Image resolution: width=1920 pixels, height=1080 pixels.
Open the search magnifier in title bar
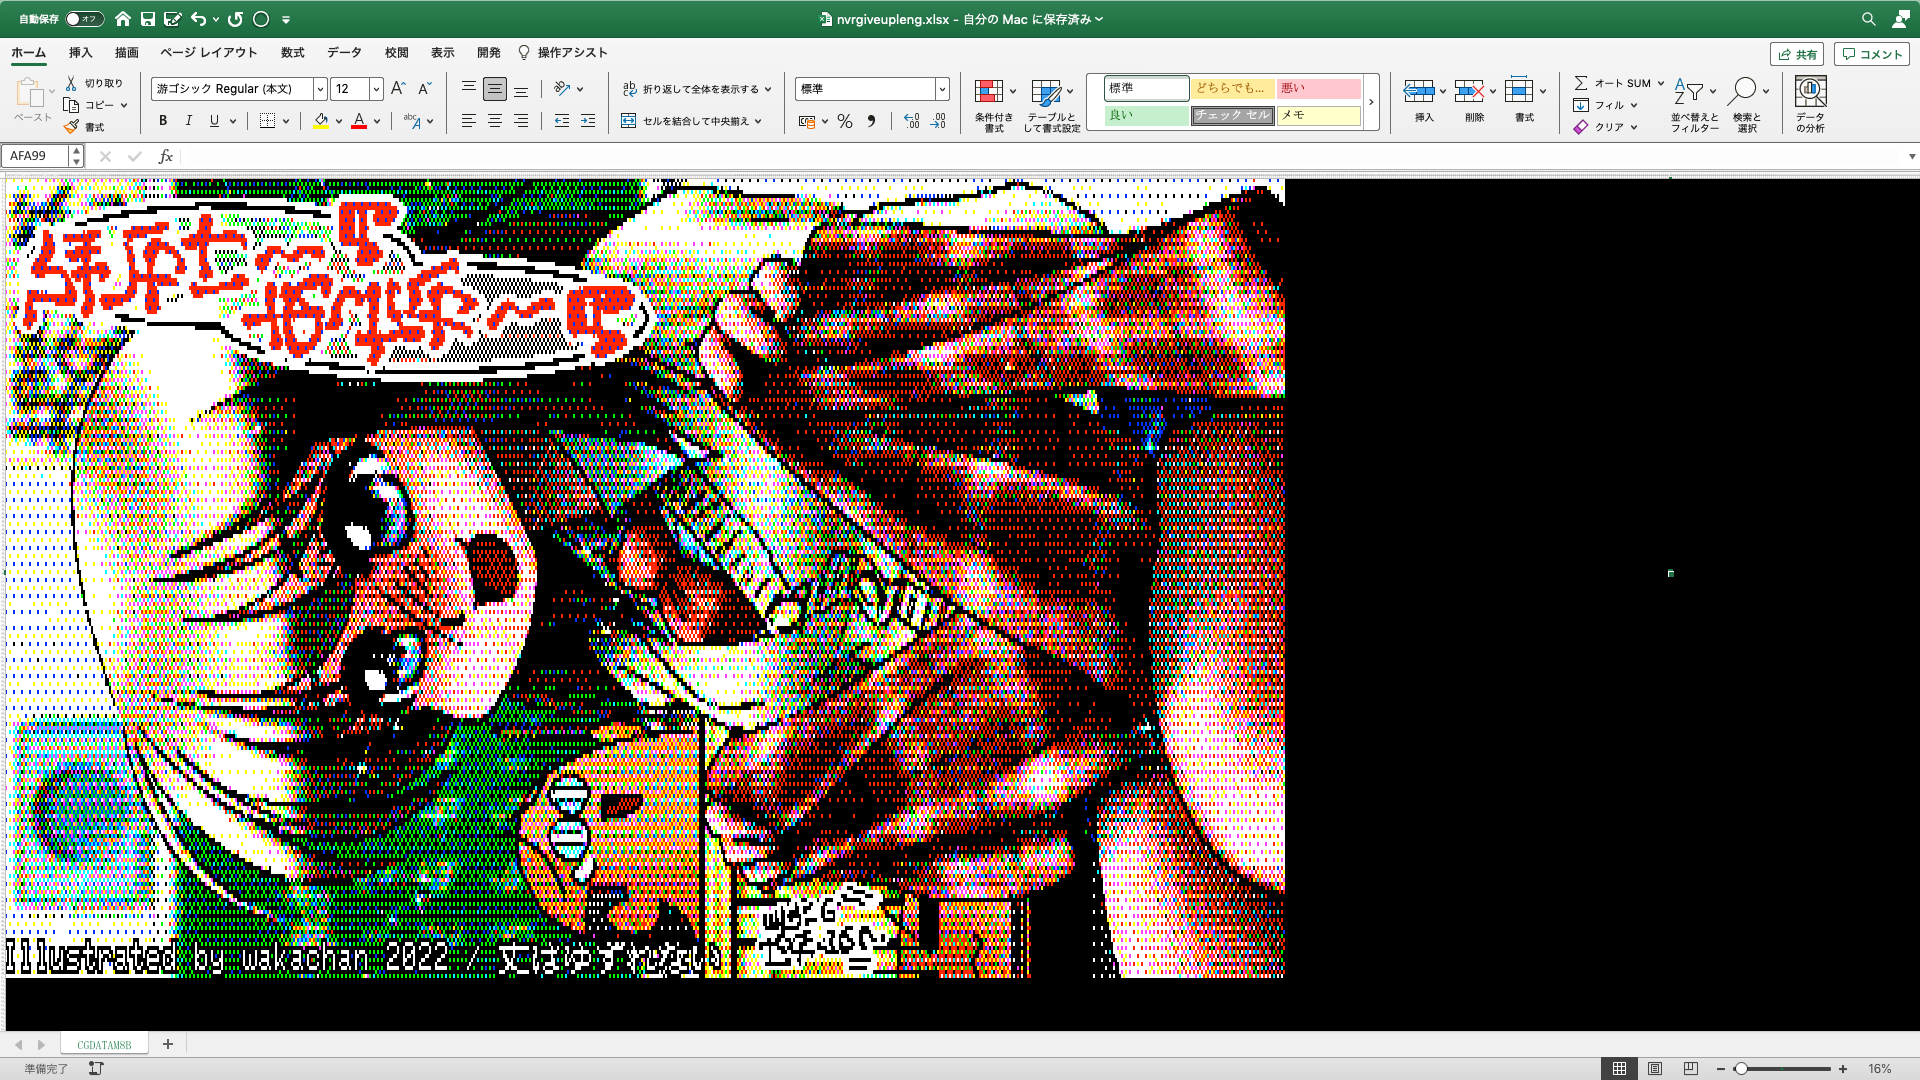[x=1868, y=19]
